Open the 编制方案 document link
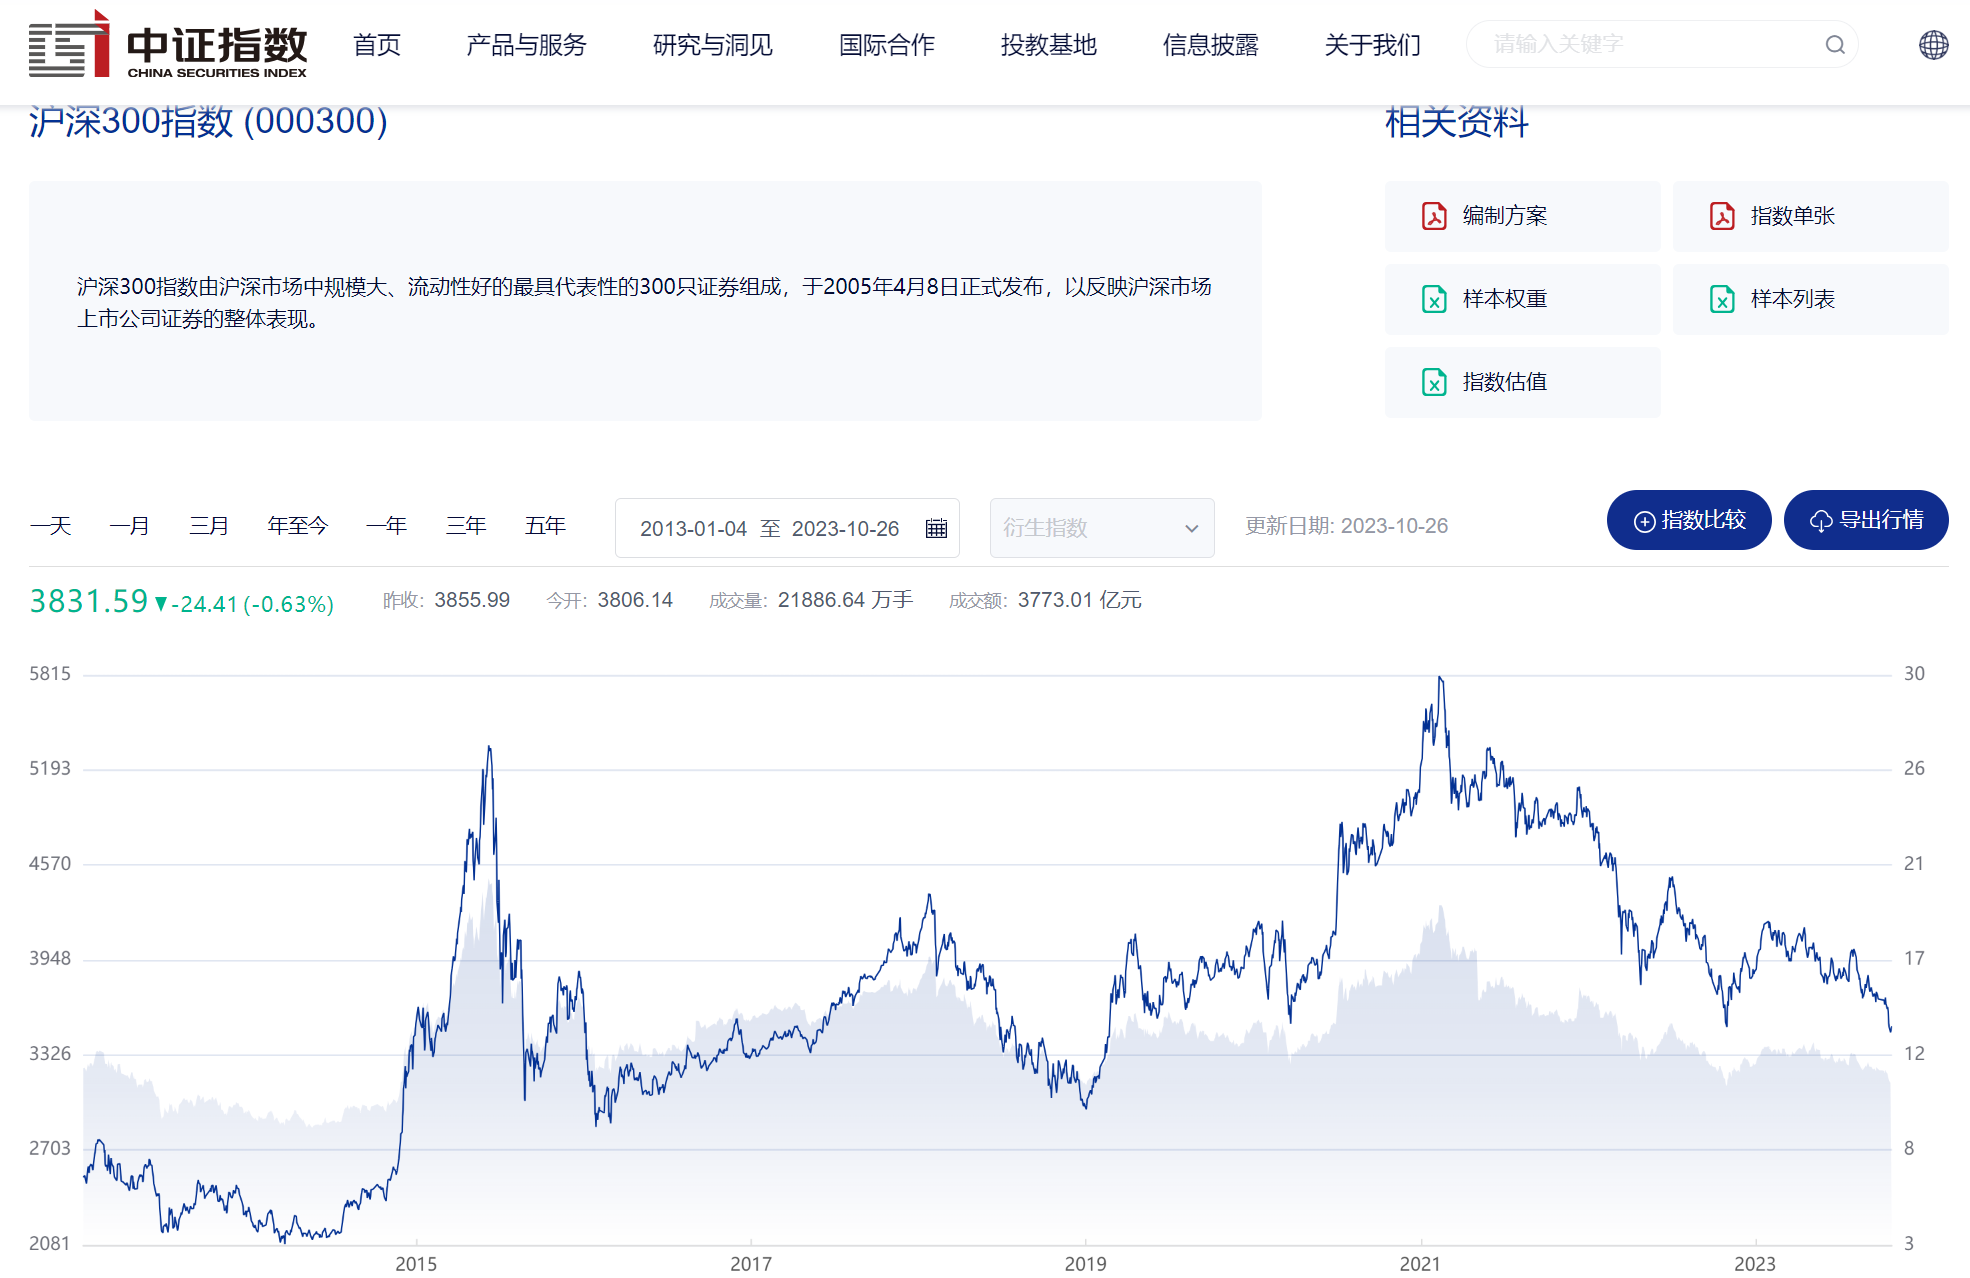The image size is (1970, 1278). coord(1522,216)
